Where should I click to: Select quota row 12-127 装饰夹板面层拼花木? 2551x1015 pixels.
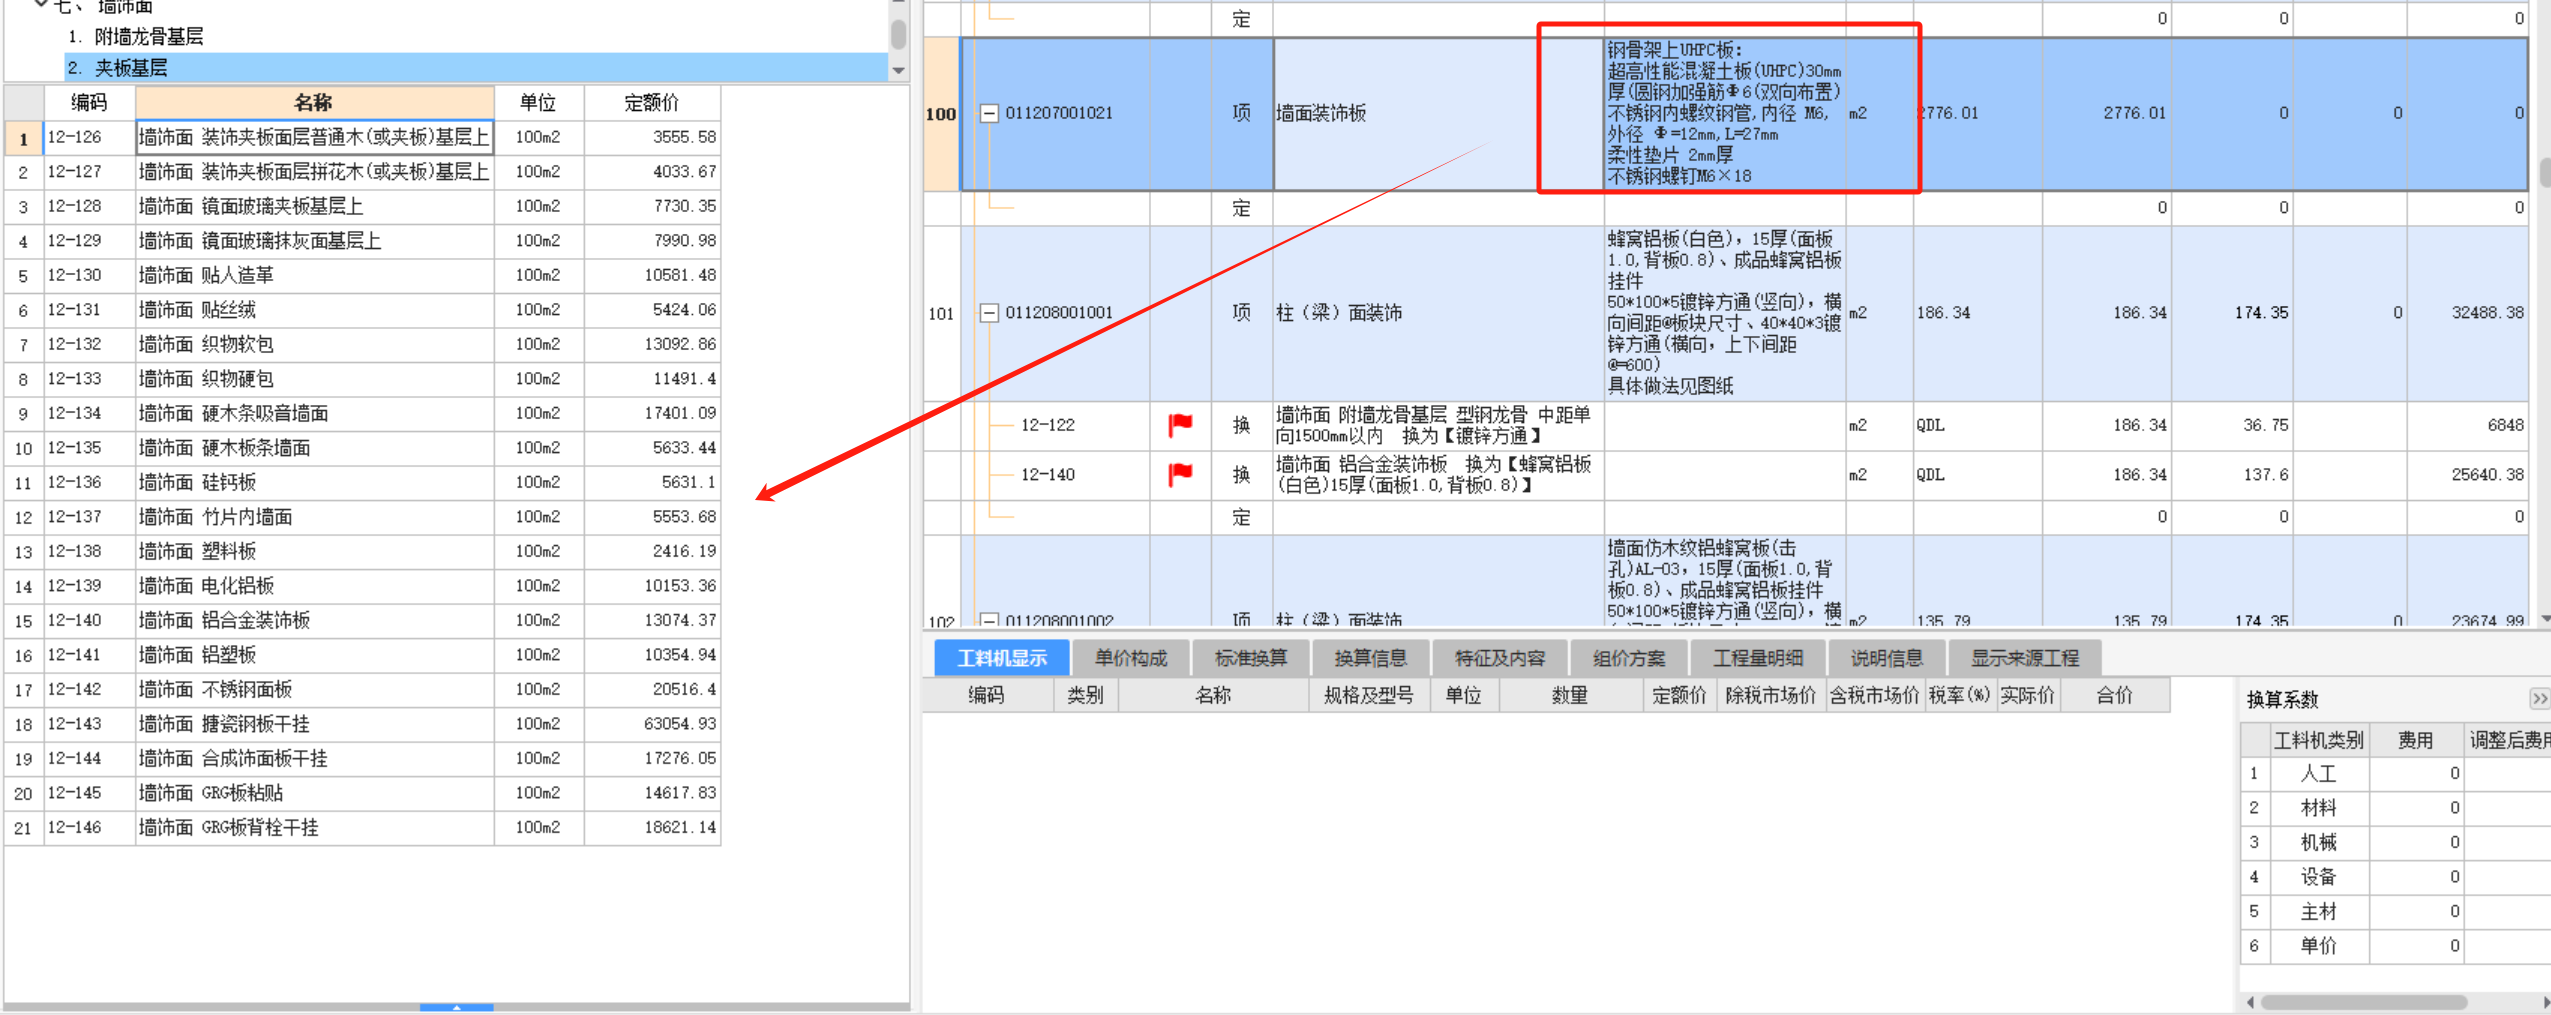point(362,172)
